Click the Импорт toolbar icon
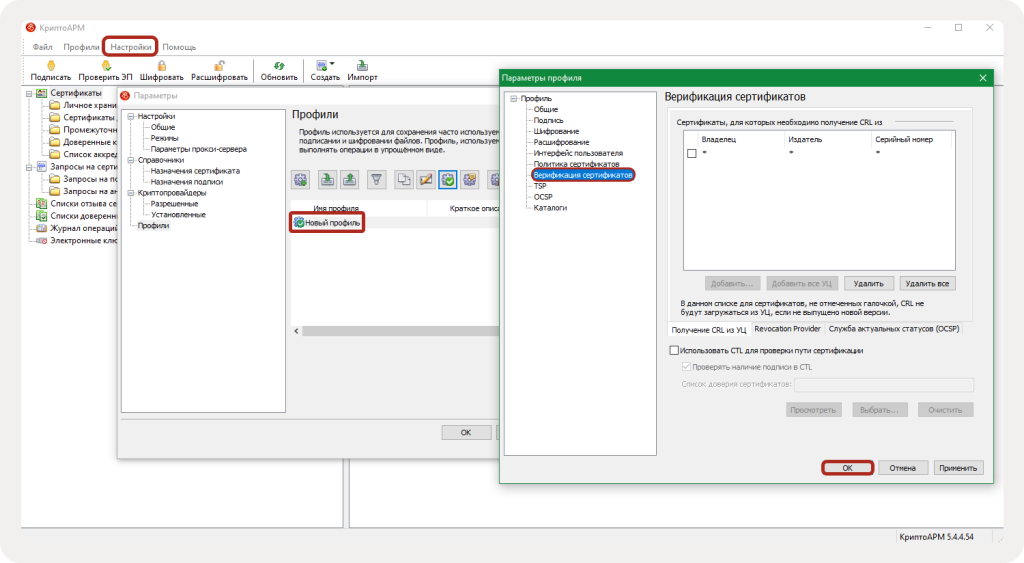 pos(362,65)
